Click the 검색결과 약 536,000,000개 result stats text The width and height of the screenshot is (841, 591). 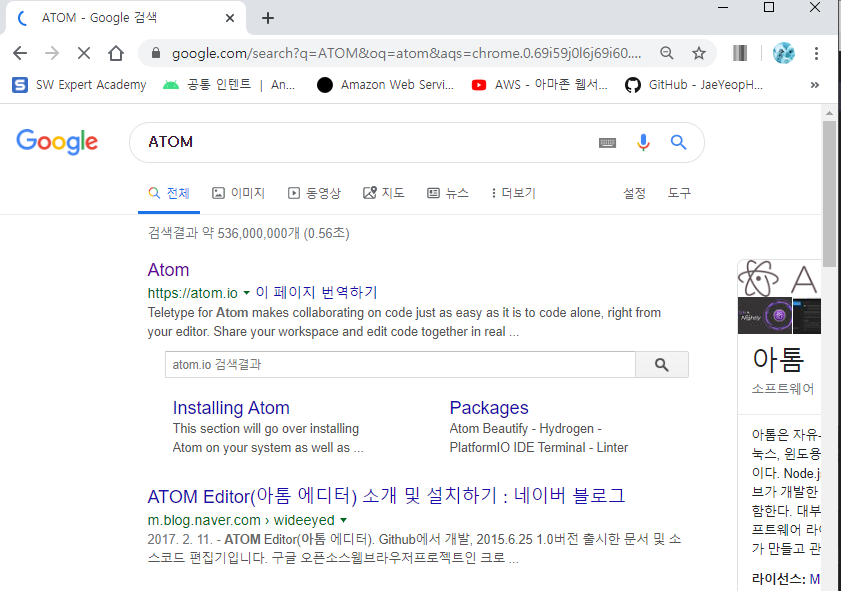click(x=248, y=233)
